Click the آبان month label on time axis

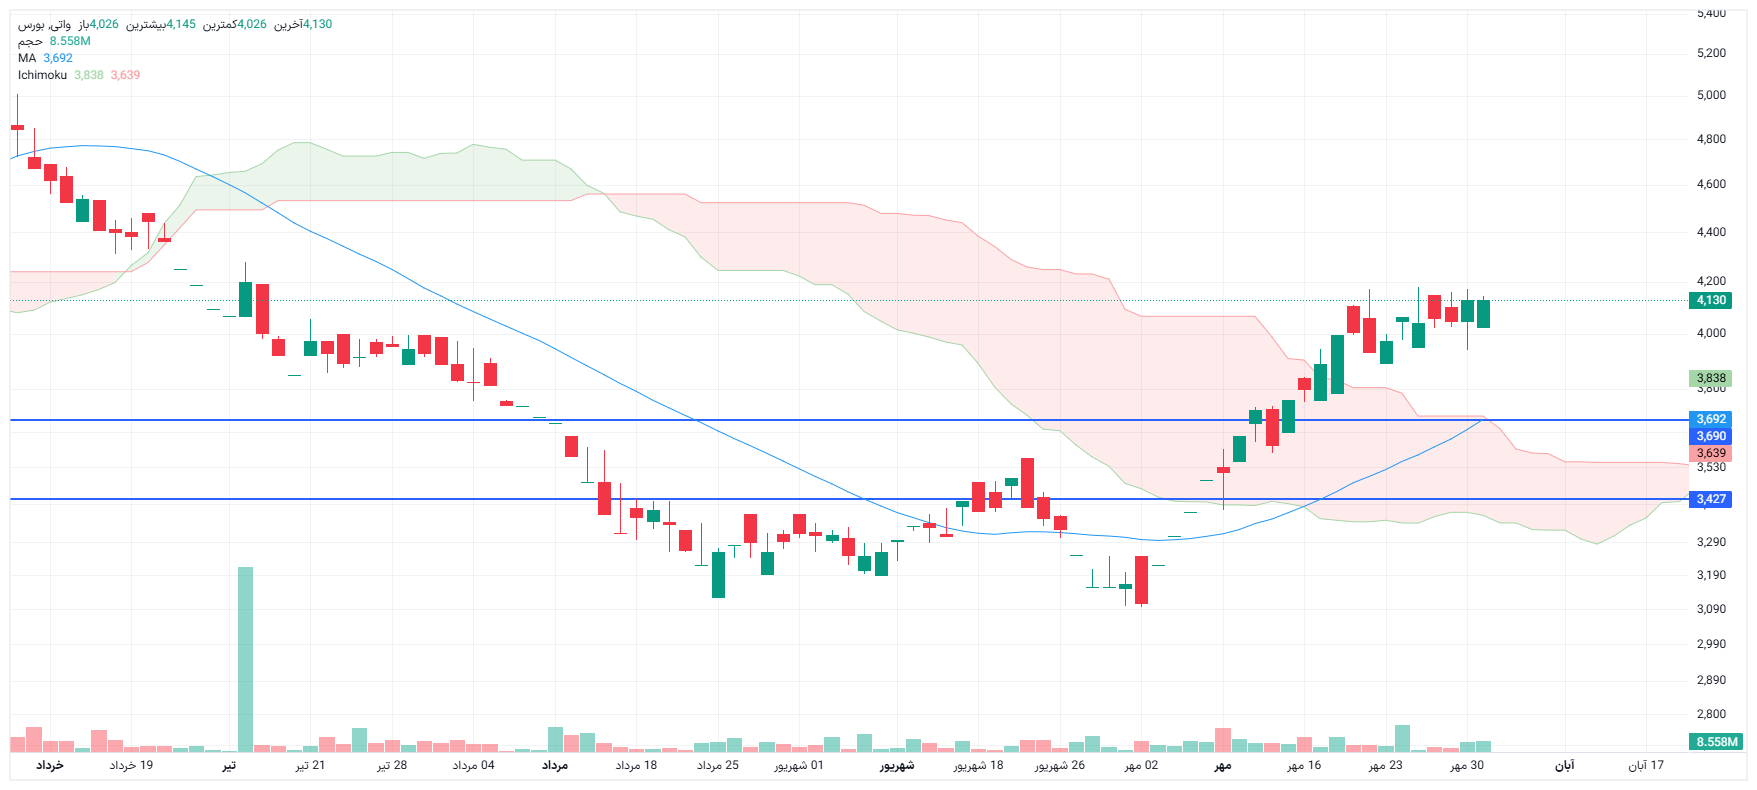1564,766
